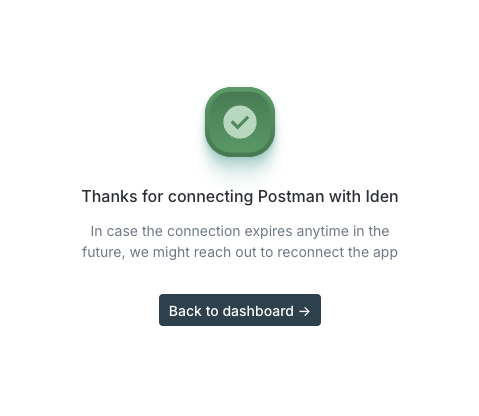Select the light circle around the checkmark
The image size is (479, 416).
[240, 122]
